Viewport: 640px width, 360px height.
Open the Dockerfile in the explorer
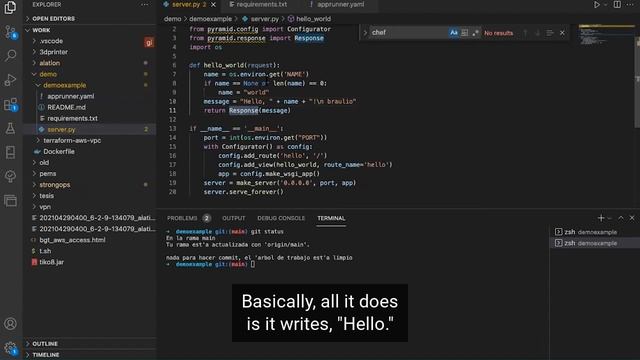(x=58, y=151)
